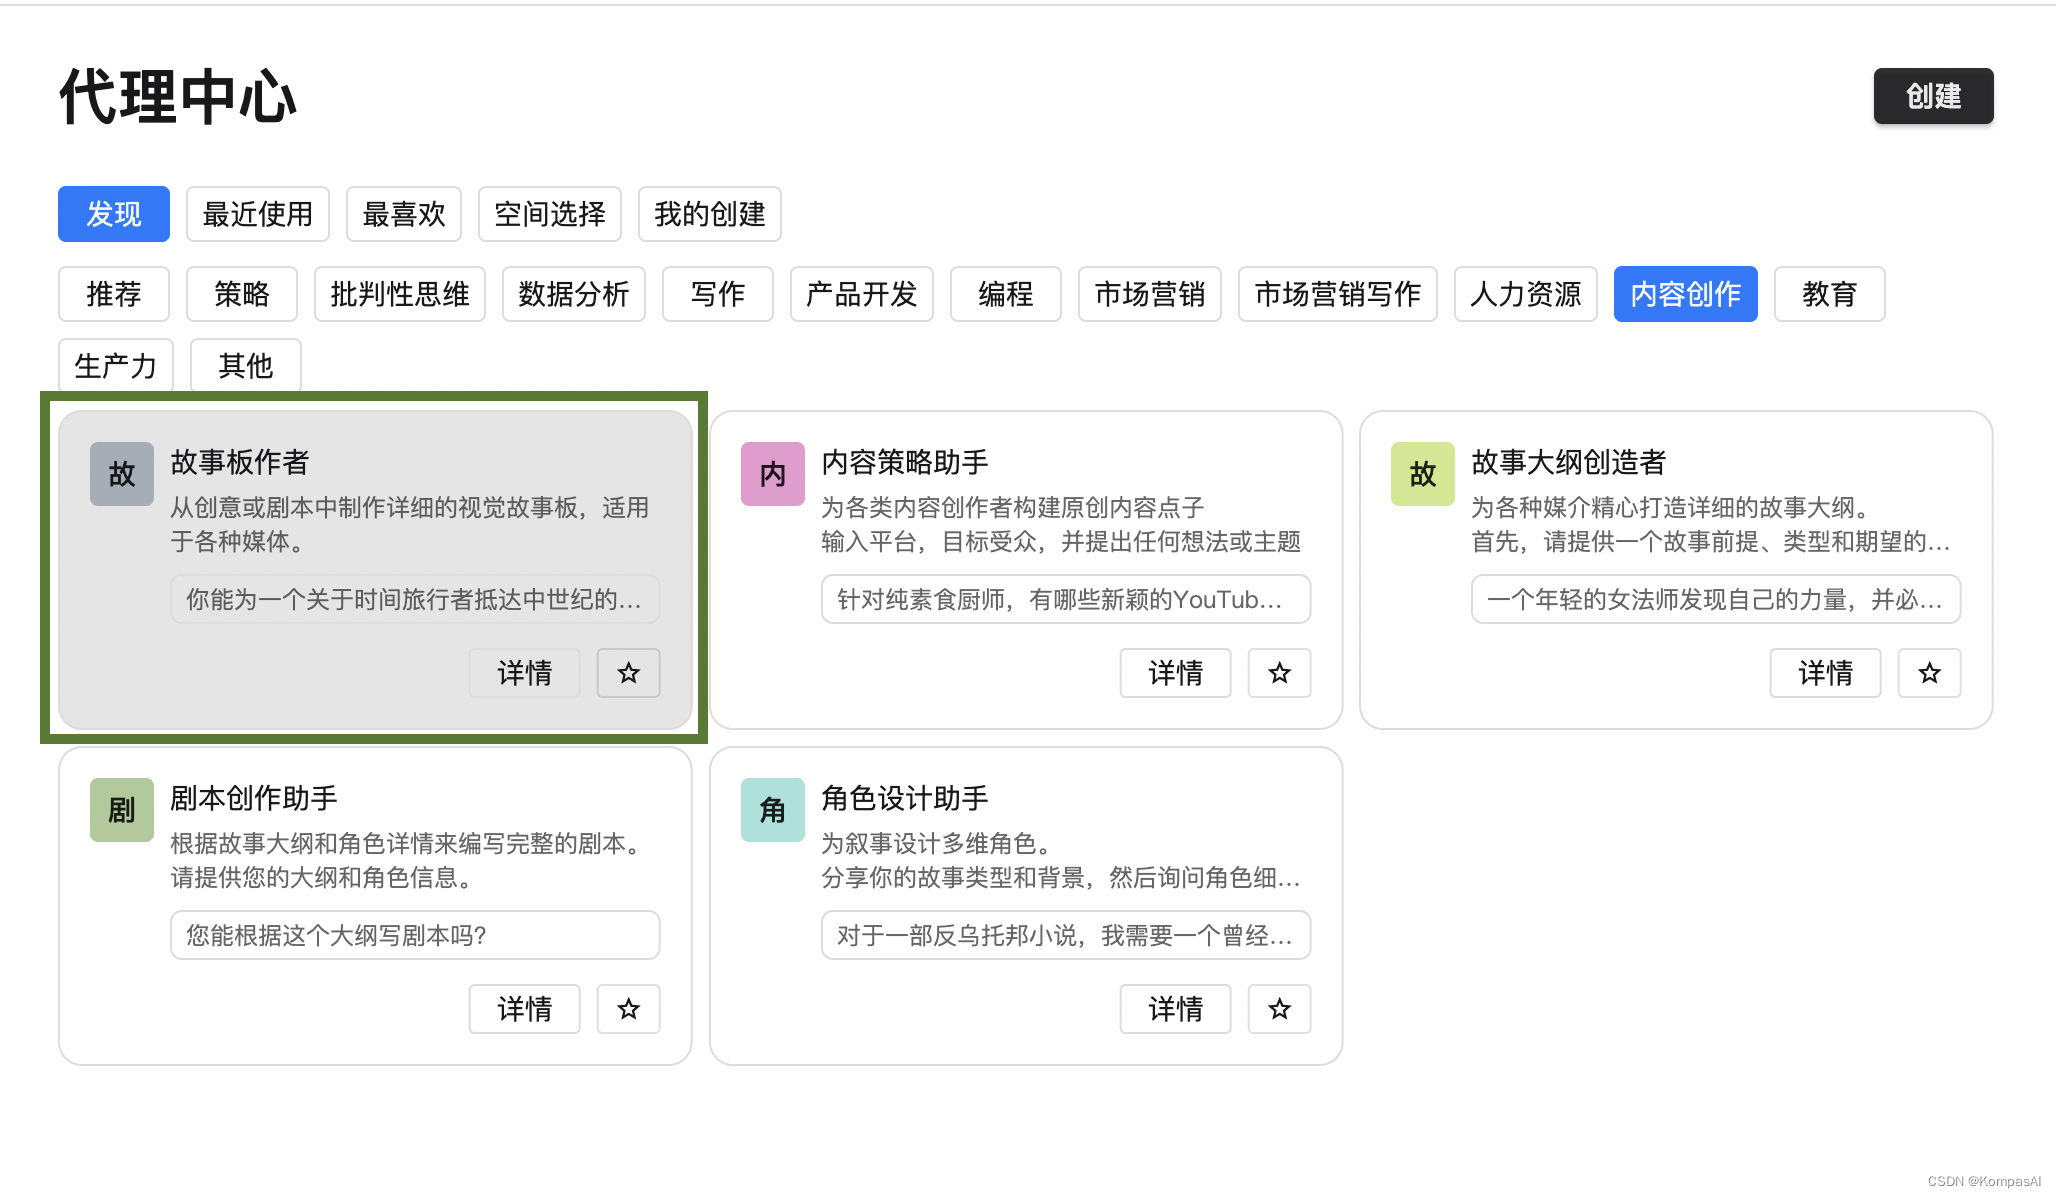Image resolution: width=2056 pixels, height=1198 pixels.
Task: Click star icon for 角色设计助手
Action: coord(1279,1009)
